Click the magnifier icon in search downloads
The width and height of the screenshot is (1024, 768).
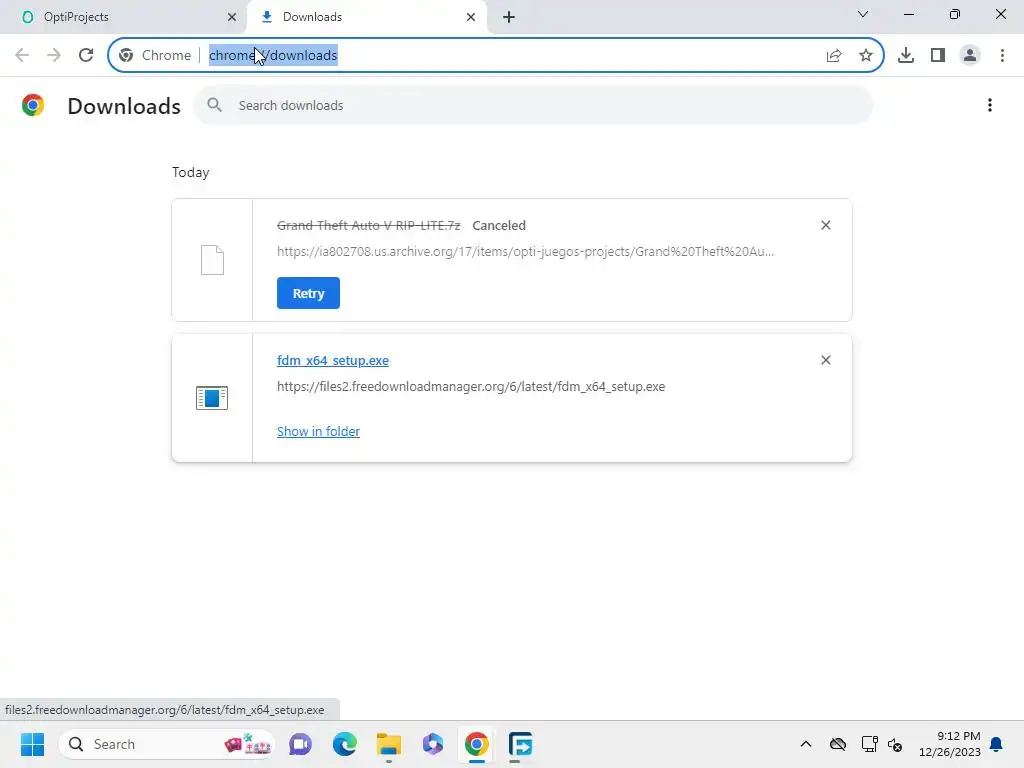coord(215,104)
